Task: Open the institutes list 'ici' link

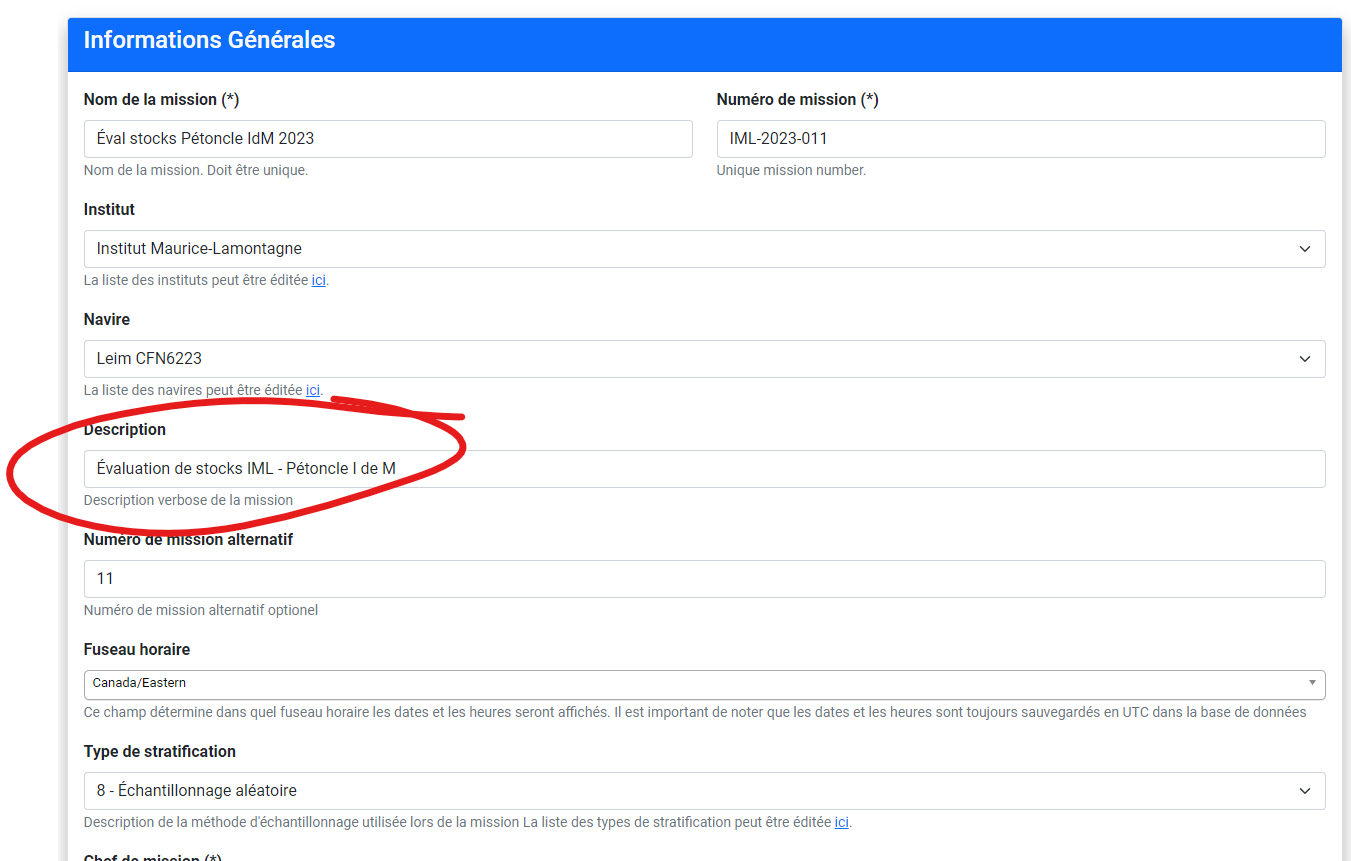Action: 318,281
